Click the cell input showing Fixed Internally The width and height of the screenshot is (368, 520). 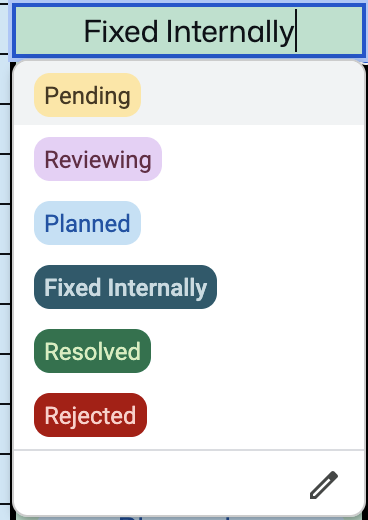coord(189,31)
